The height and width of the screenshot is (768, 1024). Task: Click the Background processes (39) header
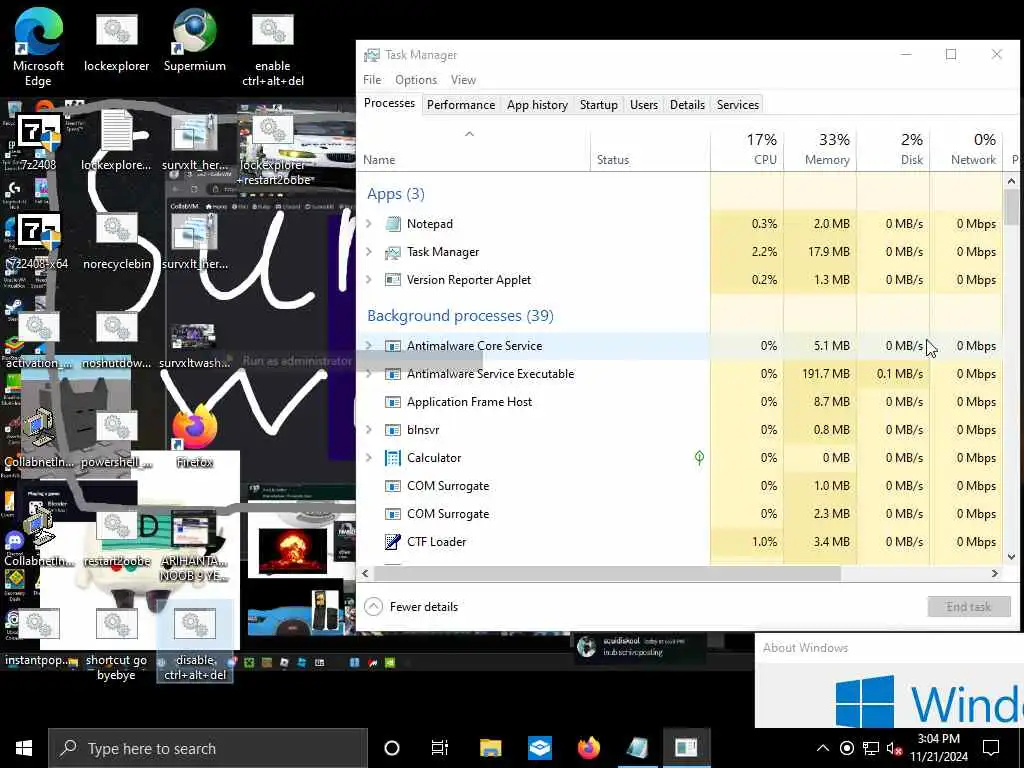460,316
